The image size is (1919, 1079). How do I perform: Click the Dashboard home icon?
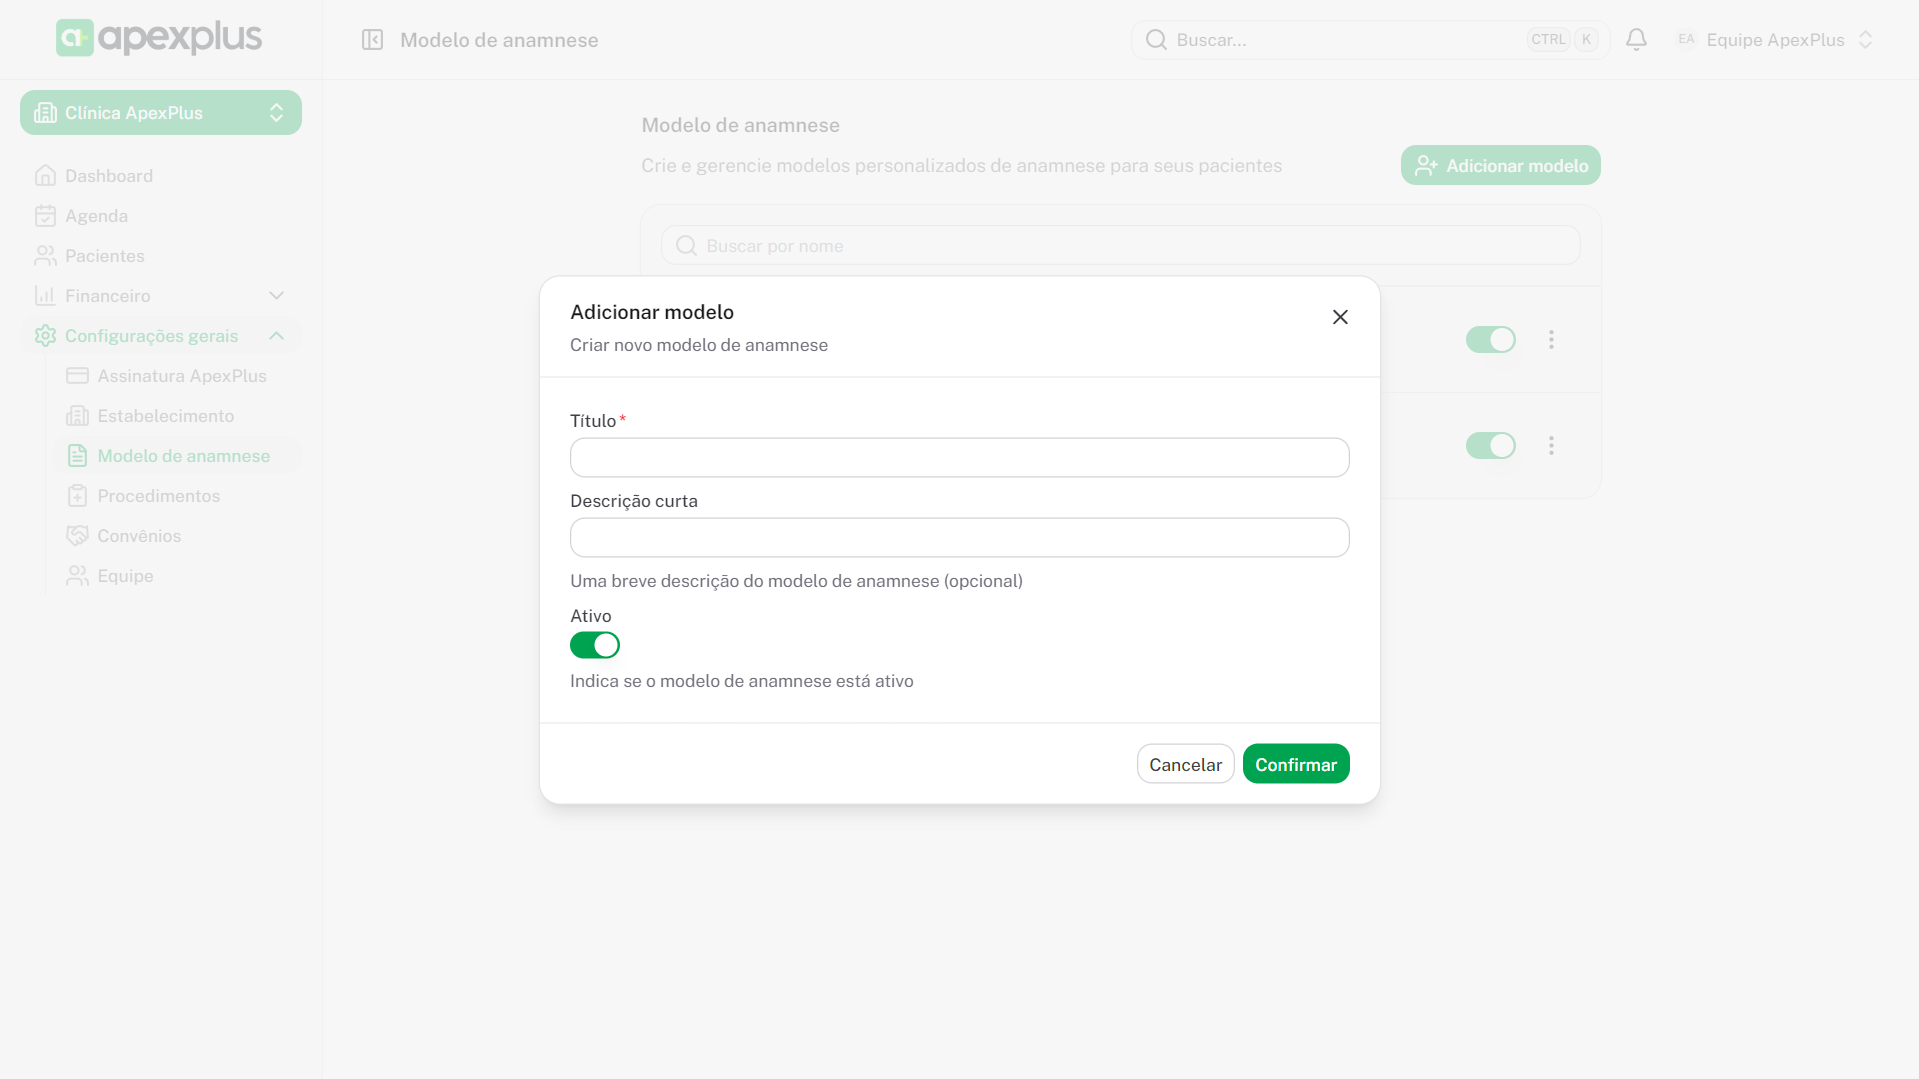(45, 176)
